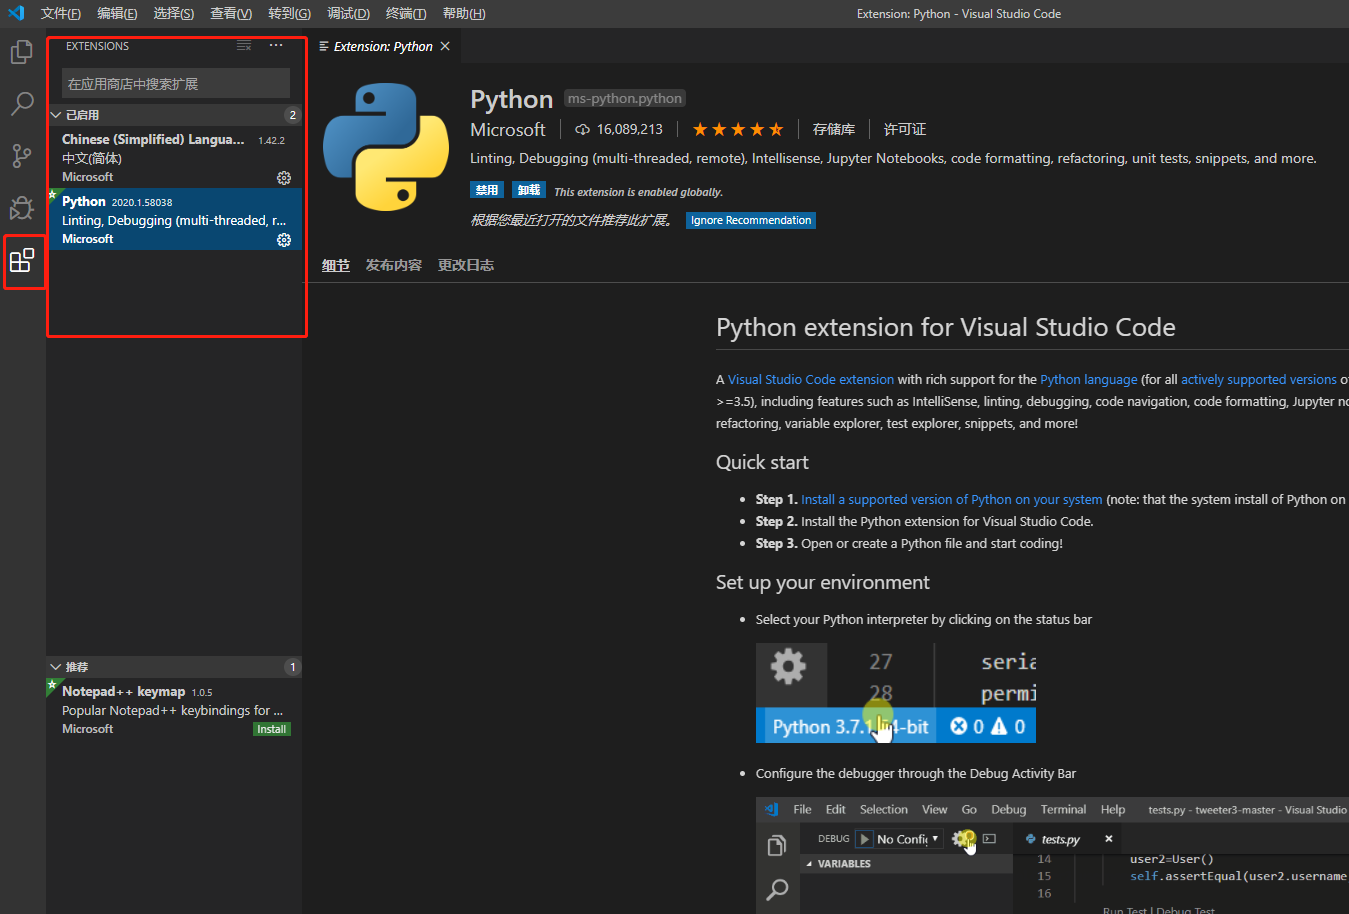Switch to the 细节 tab
The image size is (1349, 914).
(x=336, y=265)
